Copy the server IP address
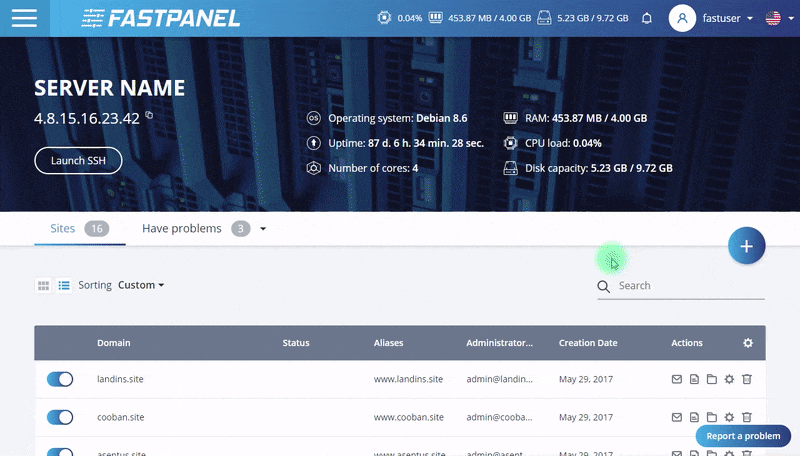The image size is (800, 456). (150, 116)
